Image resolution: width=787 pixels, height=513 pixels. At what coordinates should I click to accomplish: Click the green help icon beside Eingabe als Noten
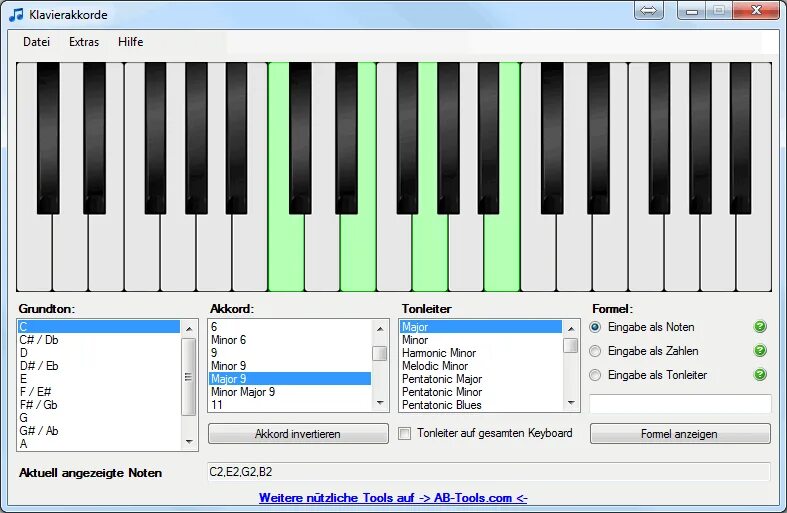click(x=760, y=327)
